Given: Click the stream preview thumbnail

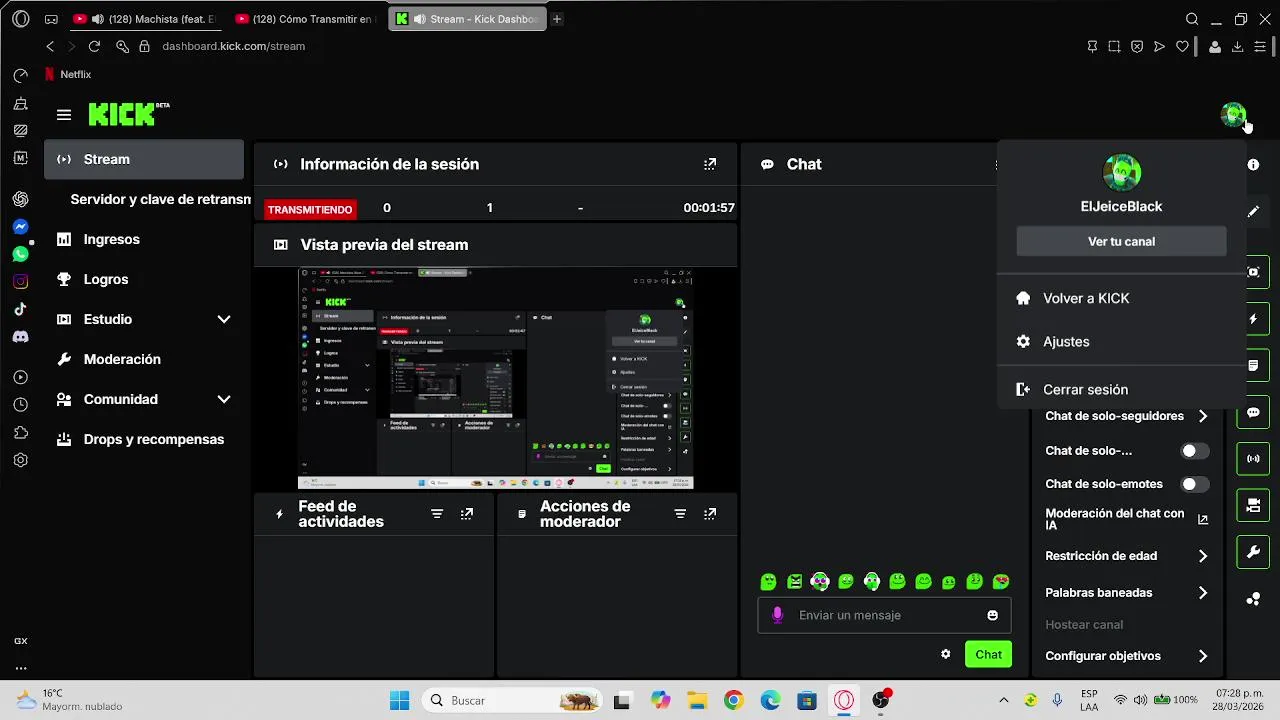Looking at the screenshot, I should pos(495,379).
